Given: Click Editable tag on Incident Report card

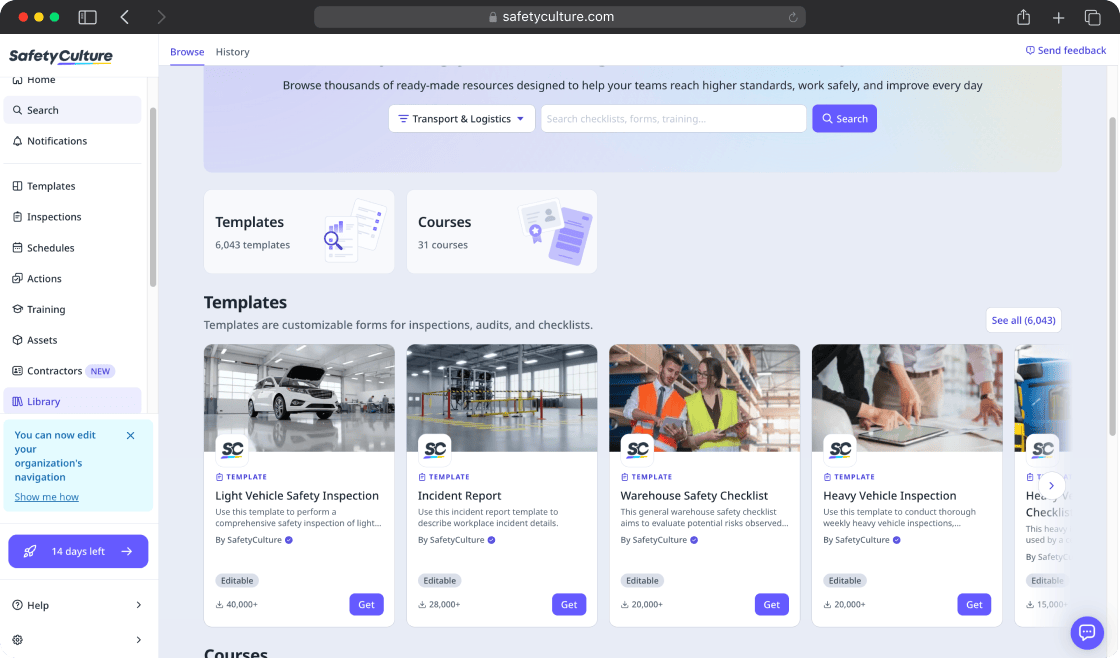Looking at the screenshot, I should click(439, 581).
